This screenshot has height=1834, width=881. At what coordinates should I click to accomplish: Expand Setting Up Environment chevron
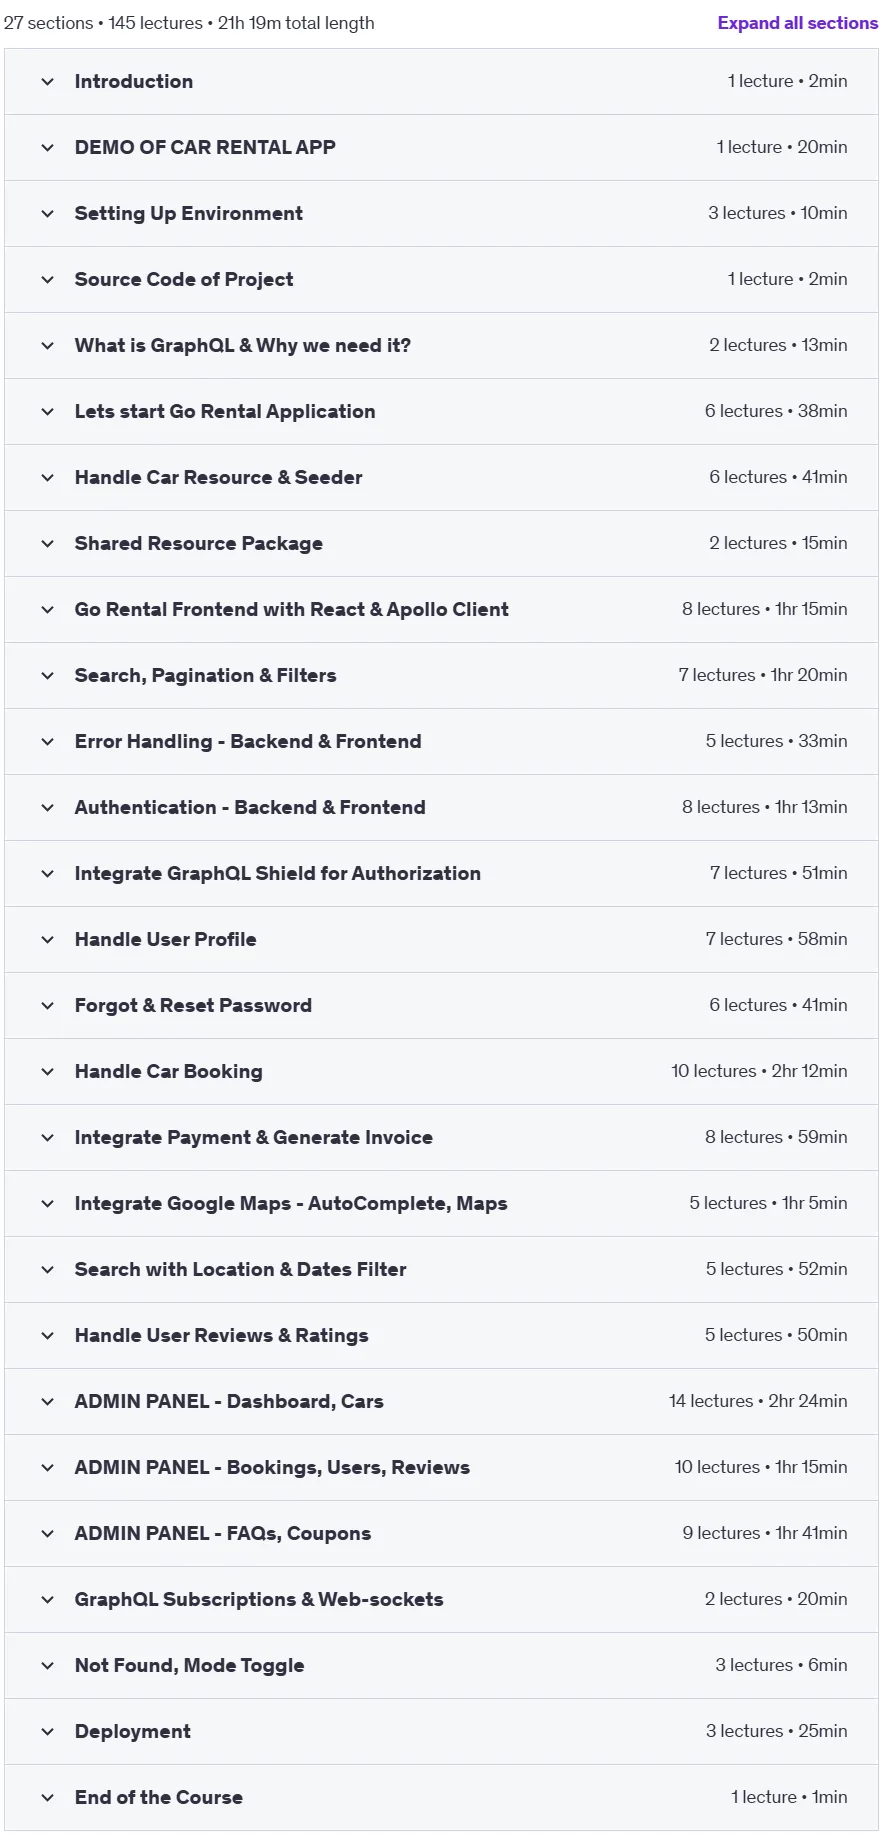47,214
